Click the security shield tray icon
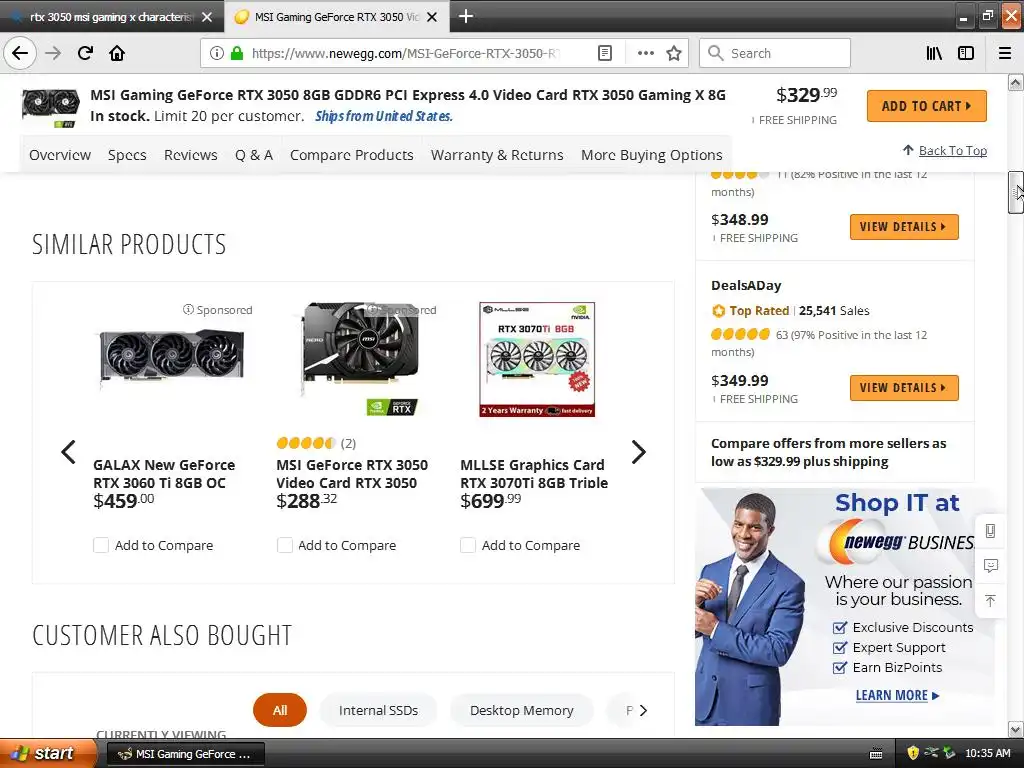 (x=912, y=753)
